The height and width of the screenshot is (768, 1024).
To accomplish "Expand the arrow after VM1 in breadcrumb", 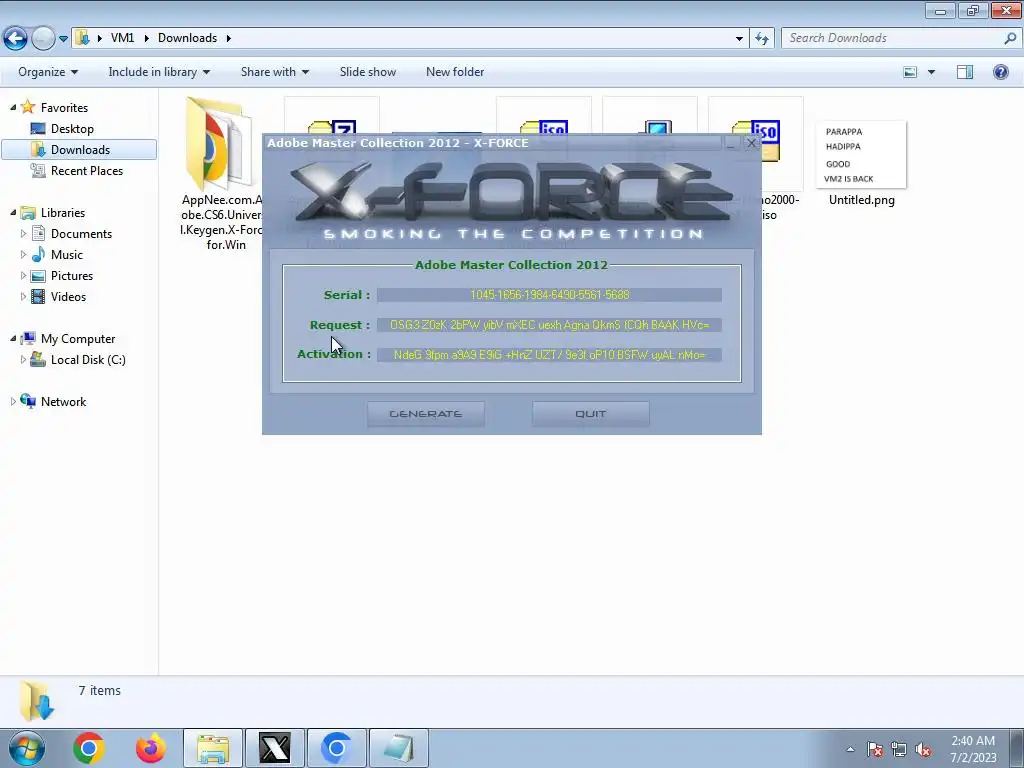I will 146,38.
